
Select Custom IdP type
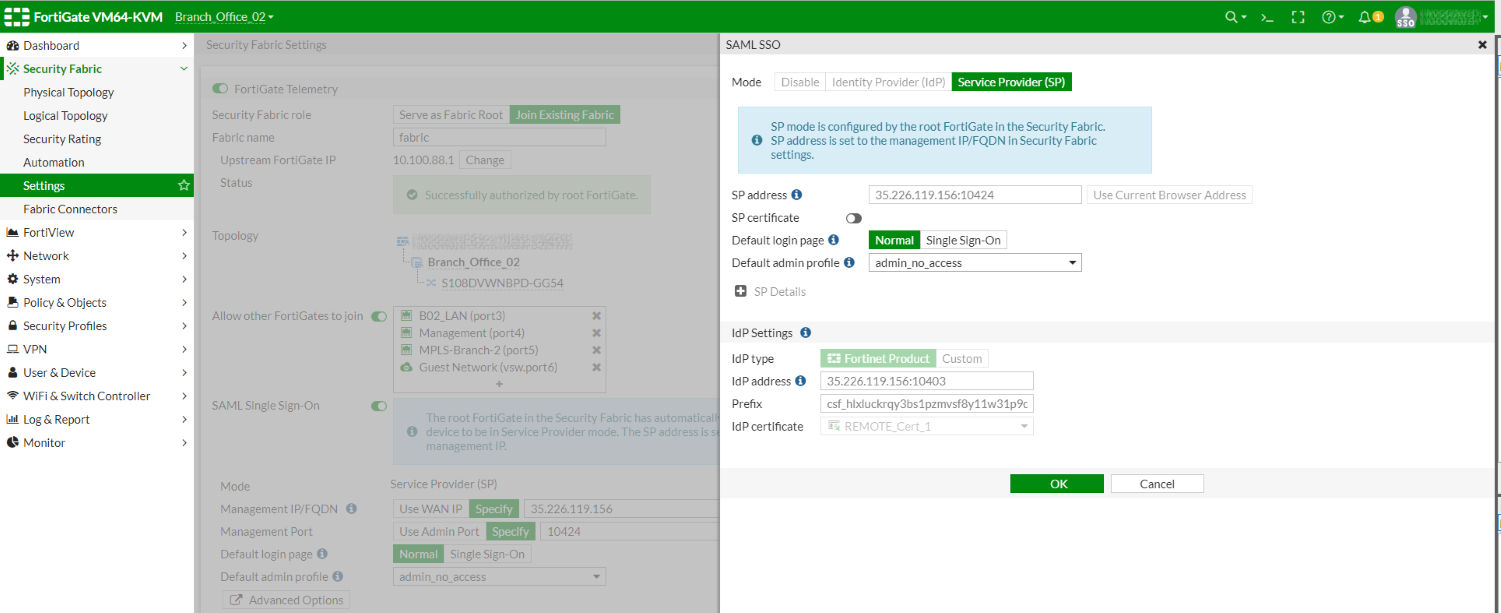coord(962,358)
